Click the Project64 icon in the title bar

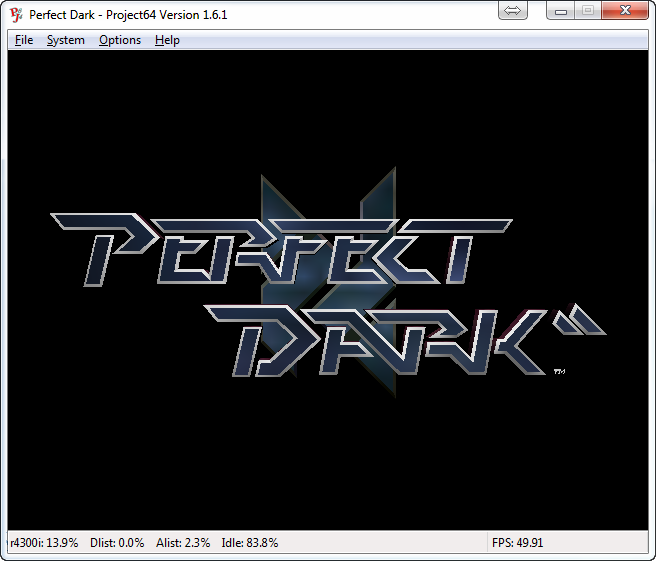click(x=16, y=15)
